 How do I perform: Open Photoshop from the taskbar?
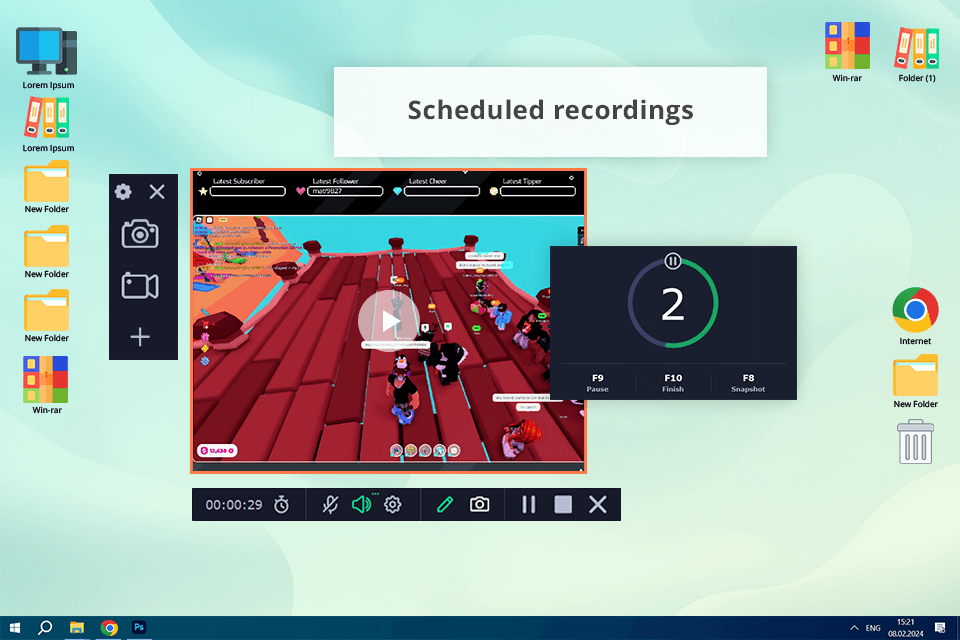[x=139, y=628]
